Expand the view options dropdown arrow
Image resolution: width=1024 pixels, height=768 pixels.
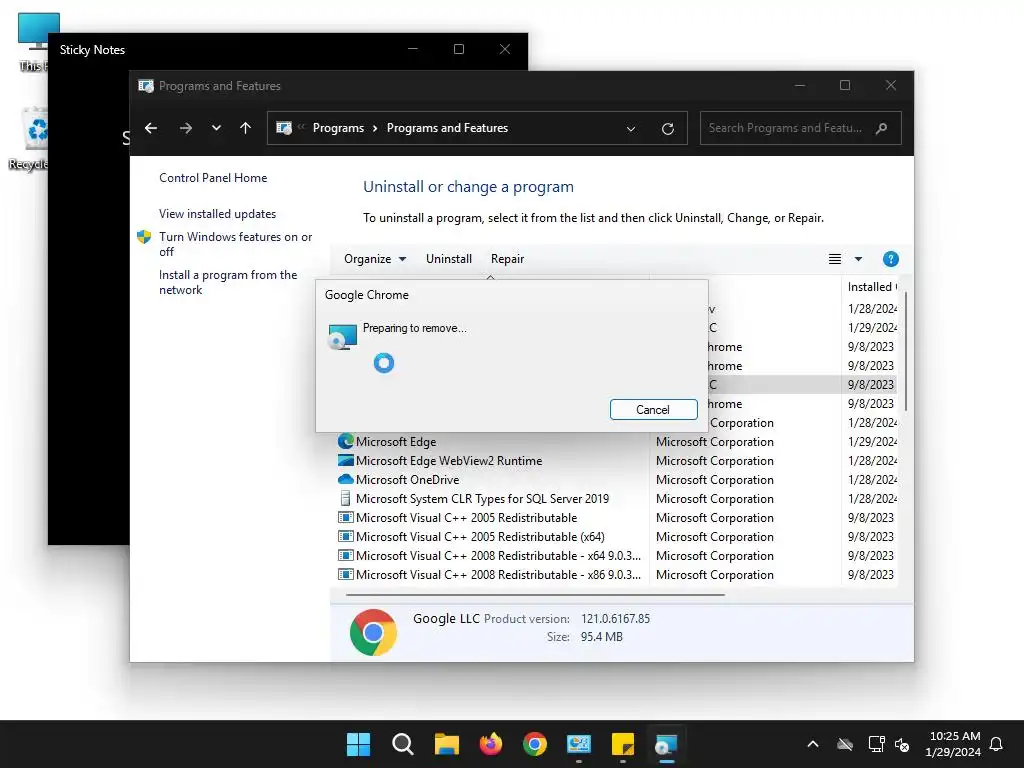(859, 259)
